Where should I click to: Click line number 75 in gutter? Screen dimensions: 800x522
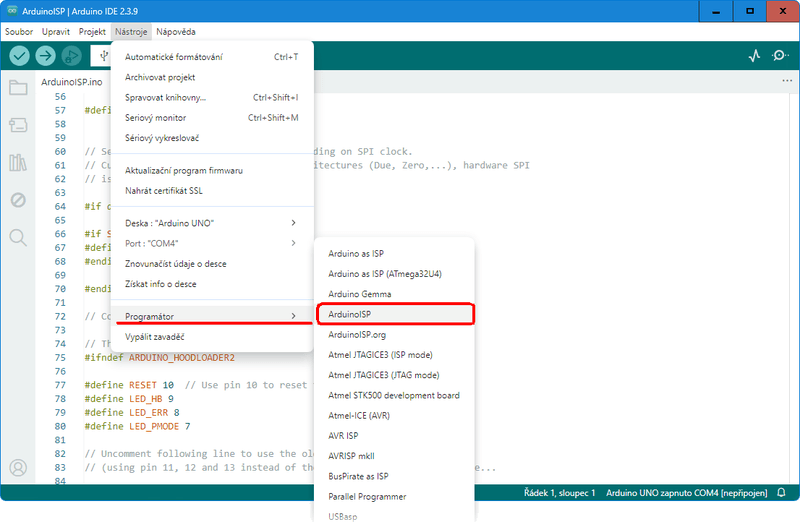(x=60, y=358)
